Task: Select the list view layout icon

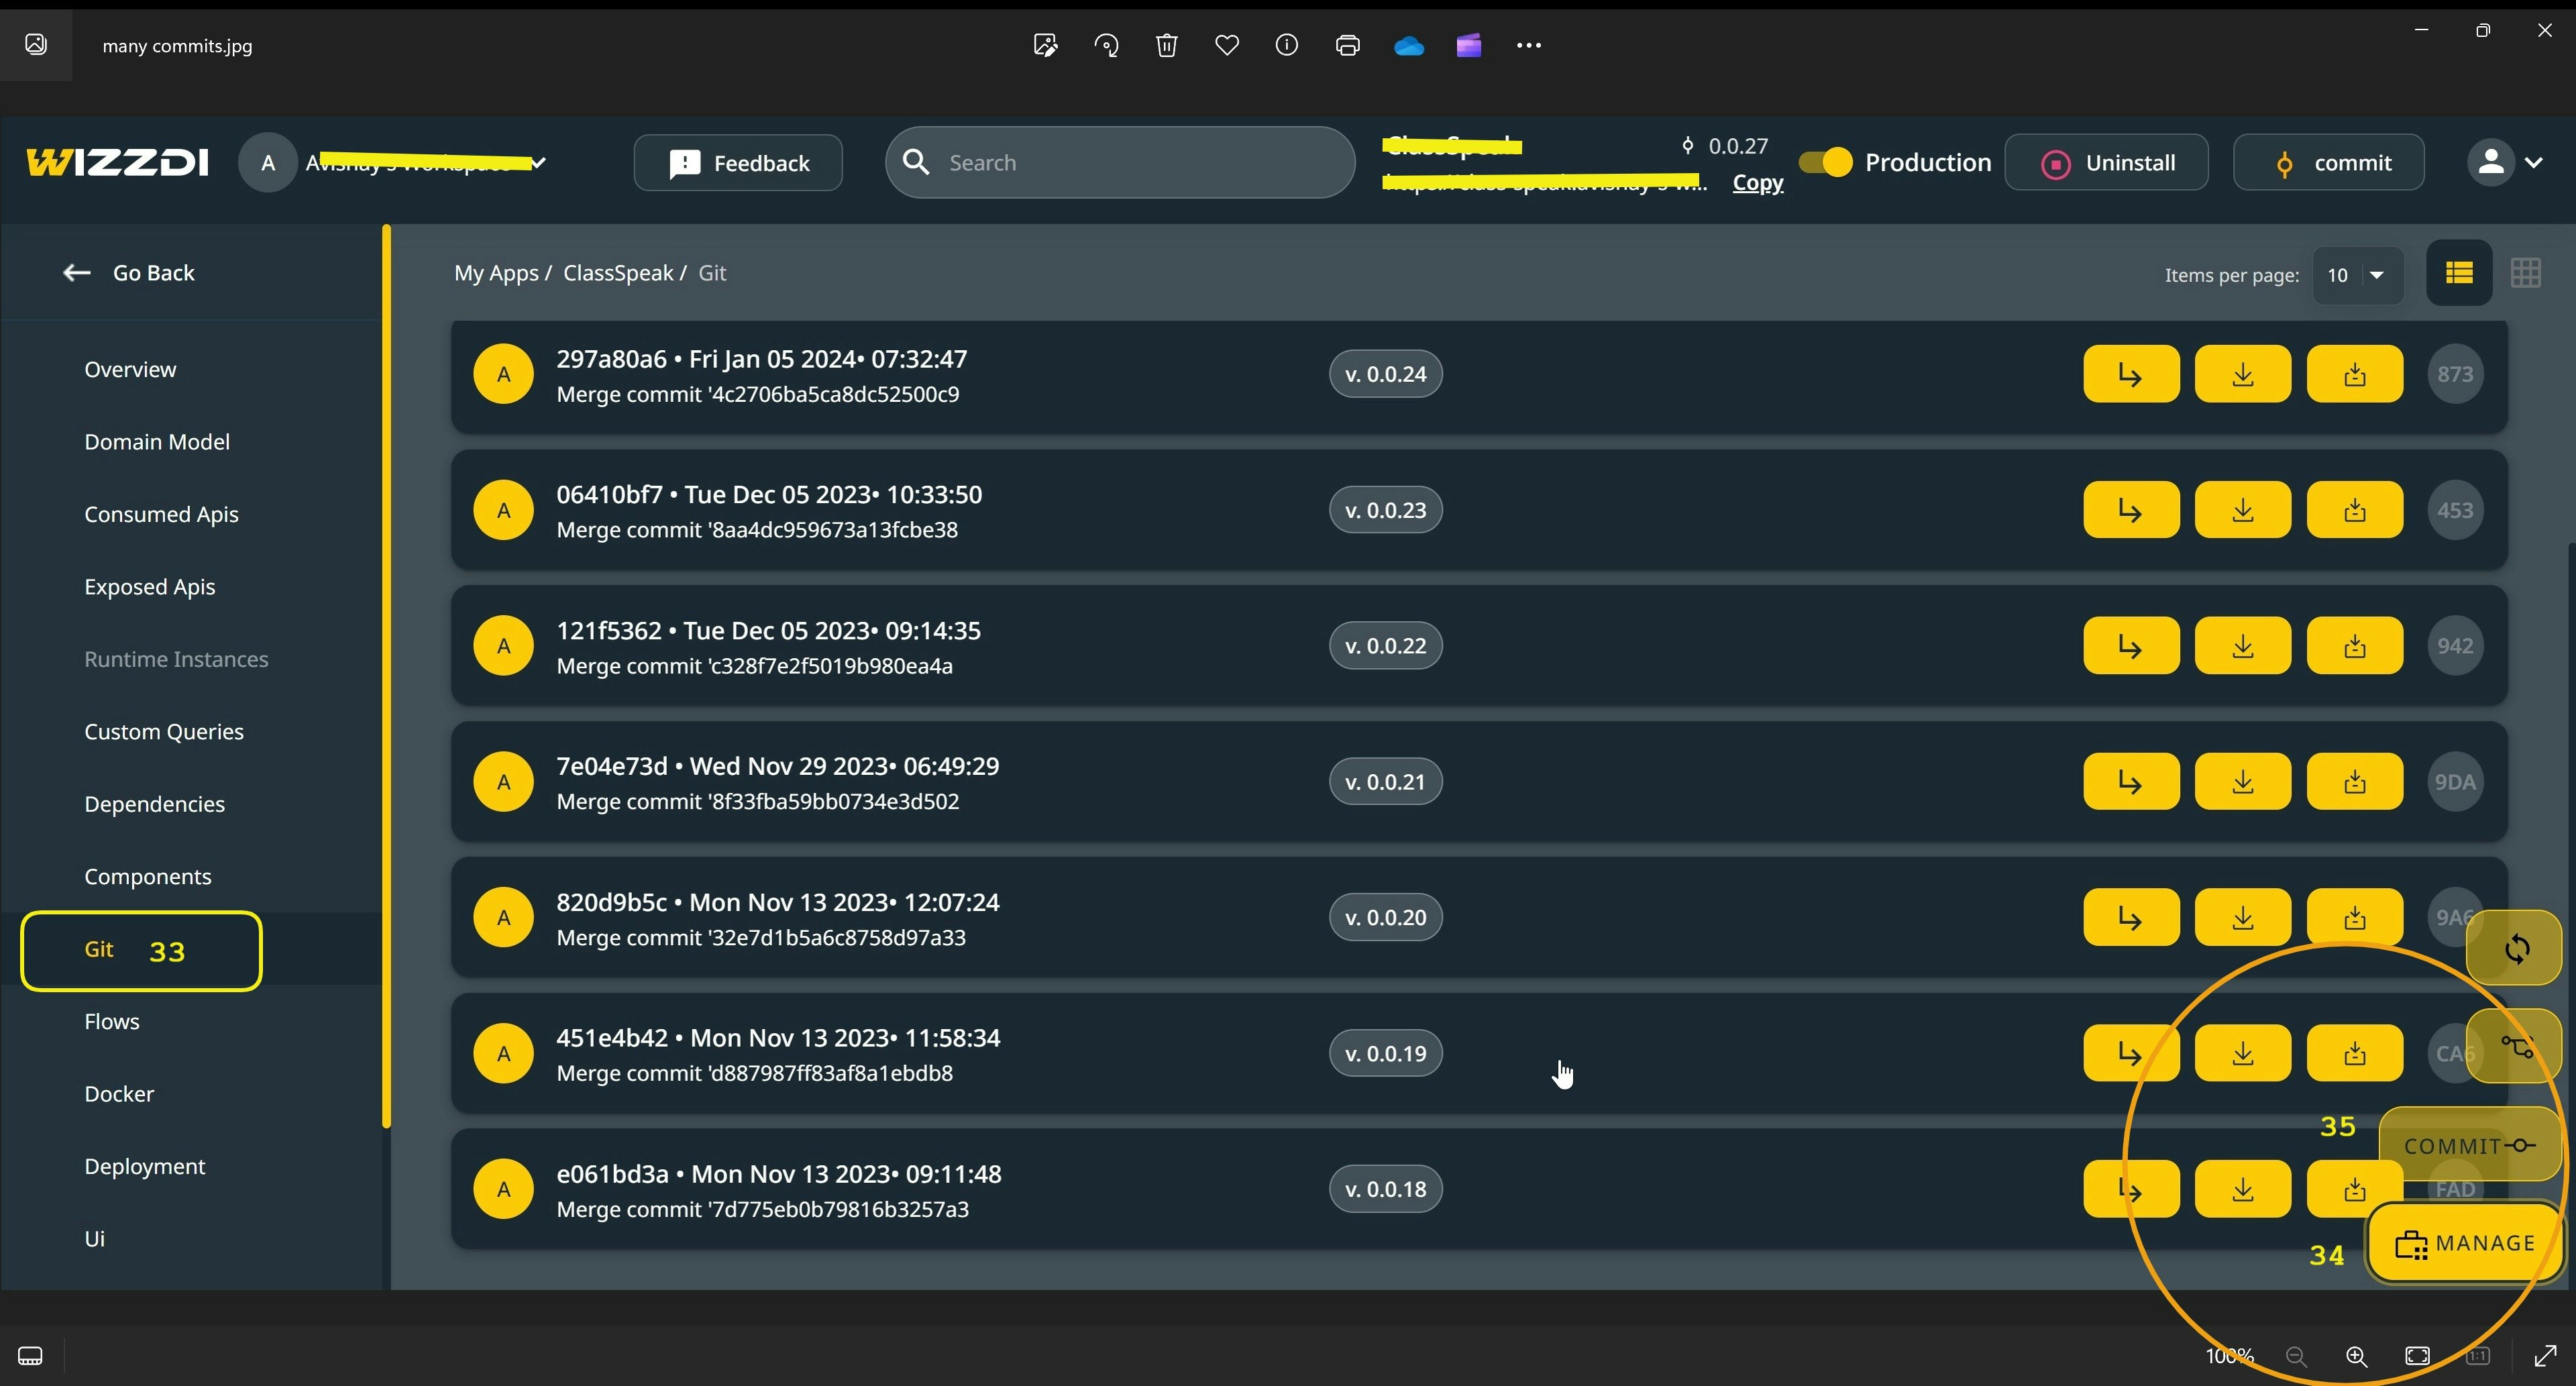Action: pyautogui.click(x=2459, y=273)
